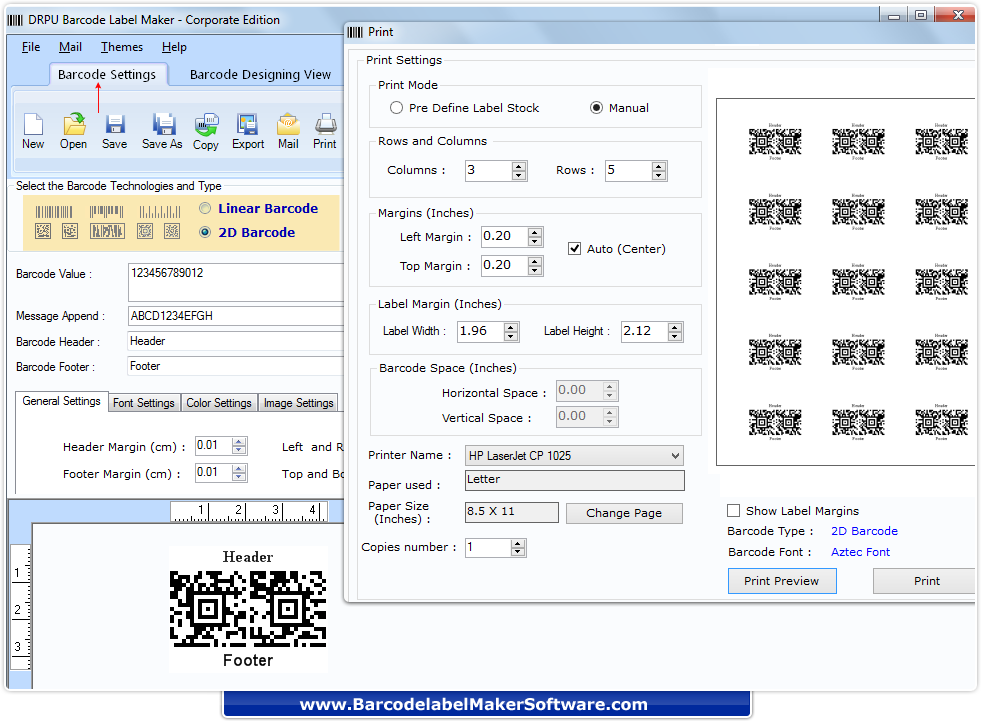The image size is (981, 721).
Task: Click the horizontal ruler in design view
Action: coord(249,511)
